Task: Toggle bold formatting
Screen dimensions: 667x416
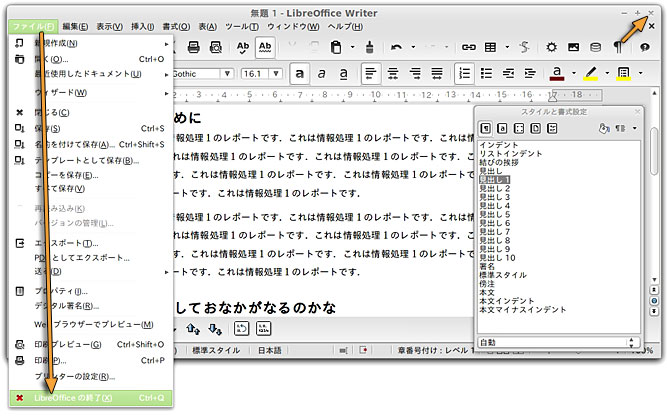Action: (x=299, y=74)
